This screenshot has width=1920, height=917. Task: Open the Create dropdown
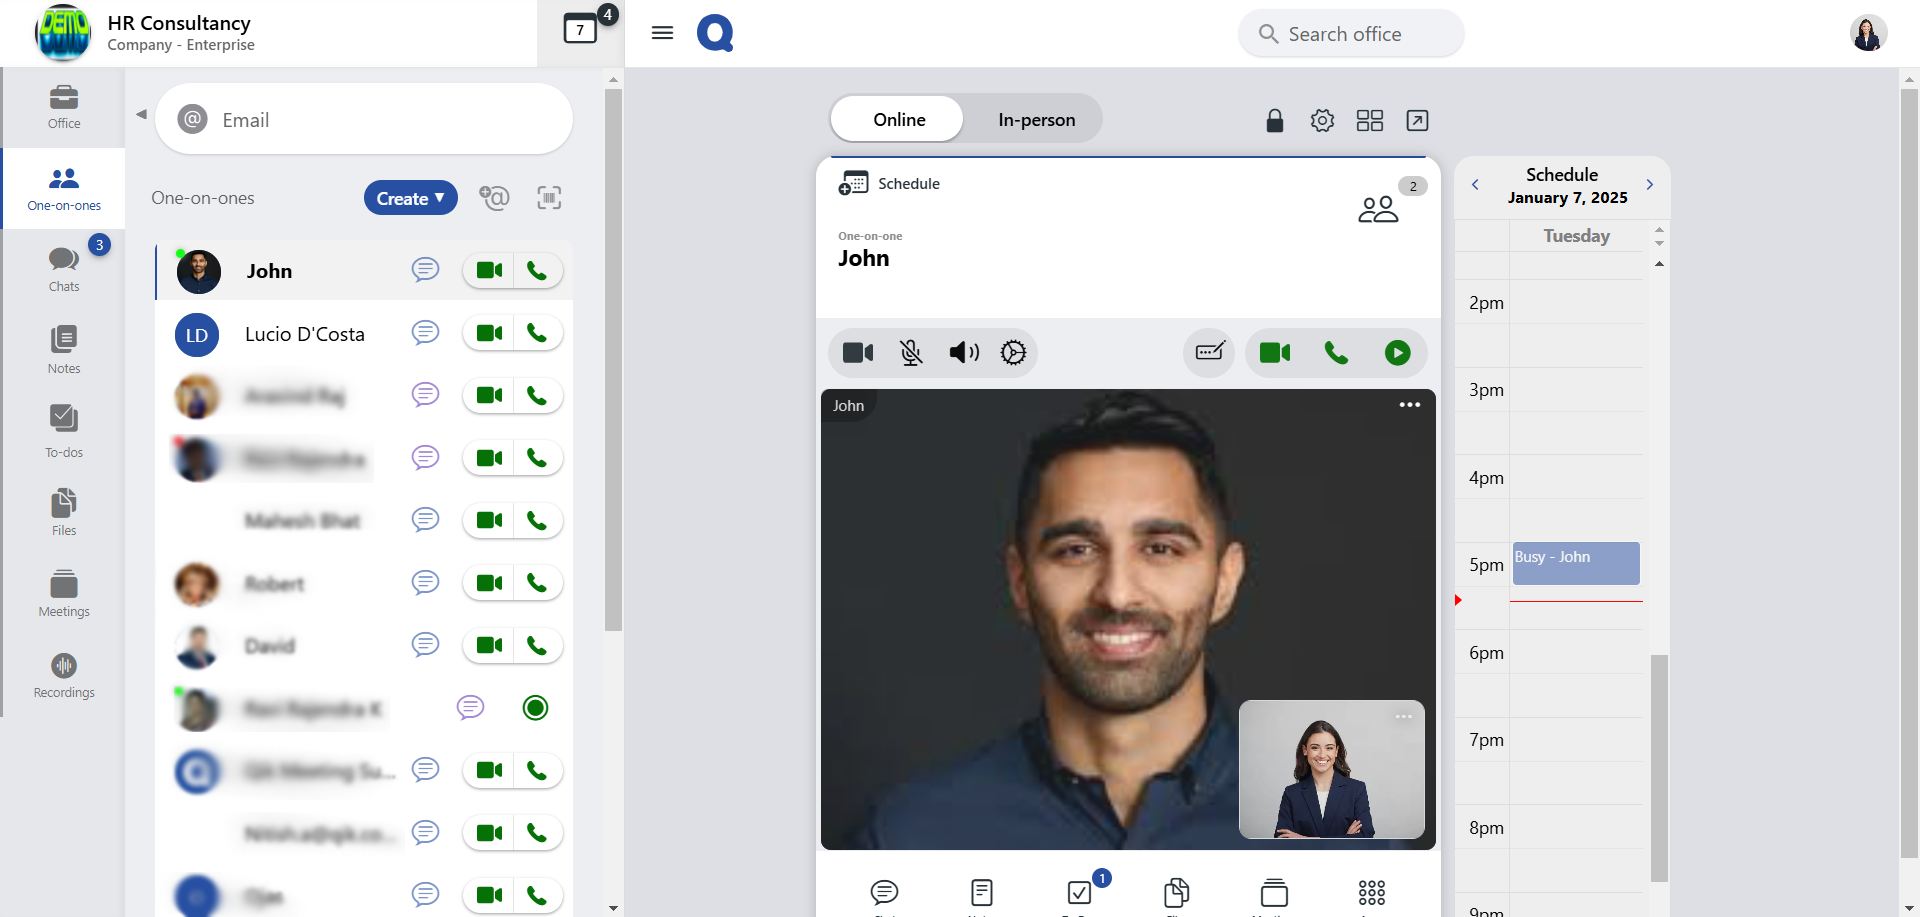pyautogui.click(x=411, y=198)
